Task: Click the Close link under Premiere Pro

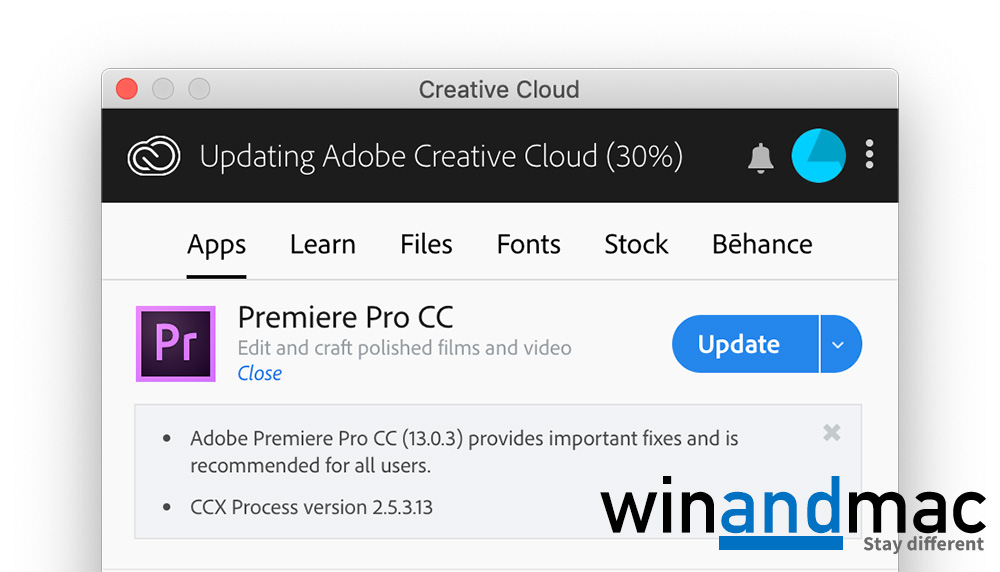Action: pyautogui.click(x=259, y=373)
